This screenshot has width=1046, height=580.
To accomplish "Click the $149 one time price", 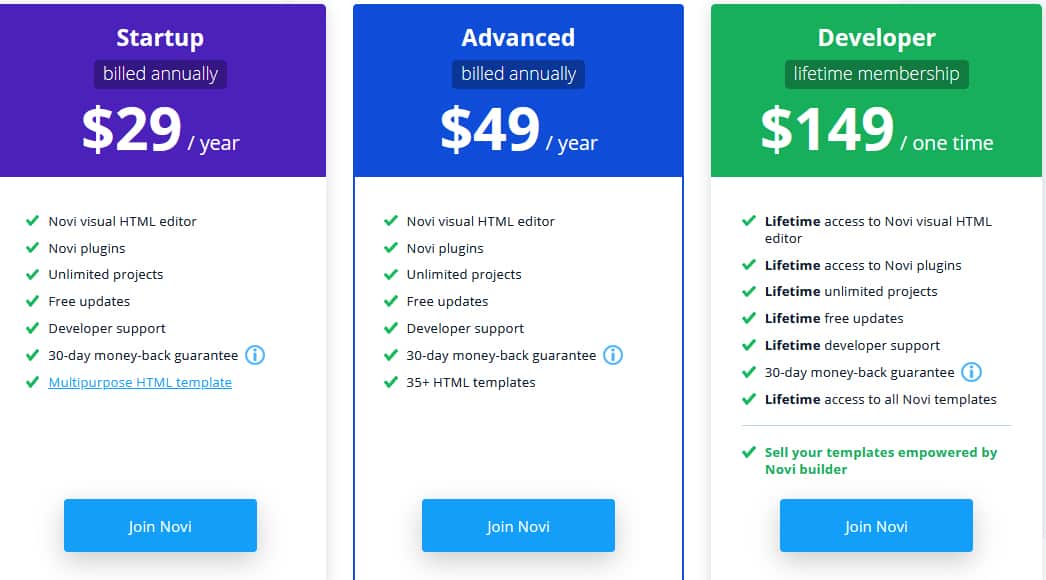I will point(877,129).
